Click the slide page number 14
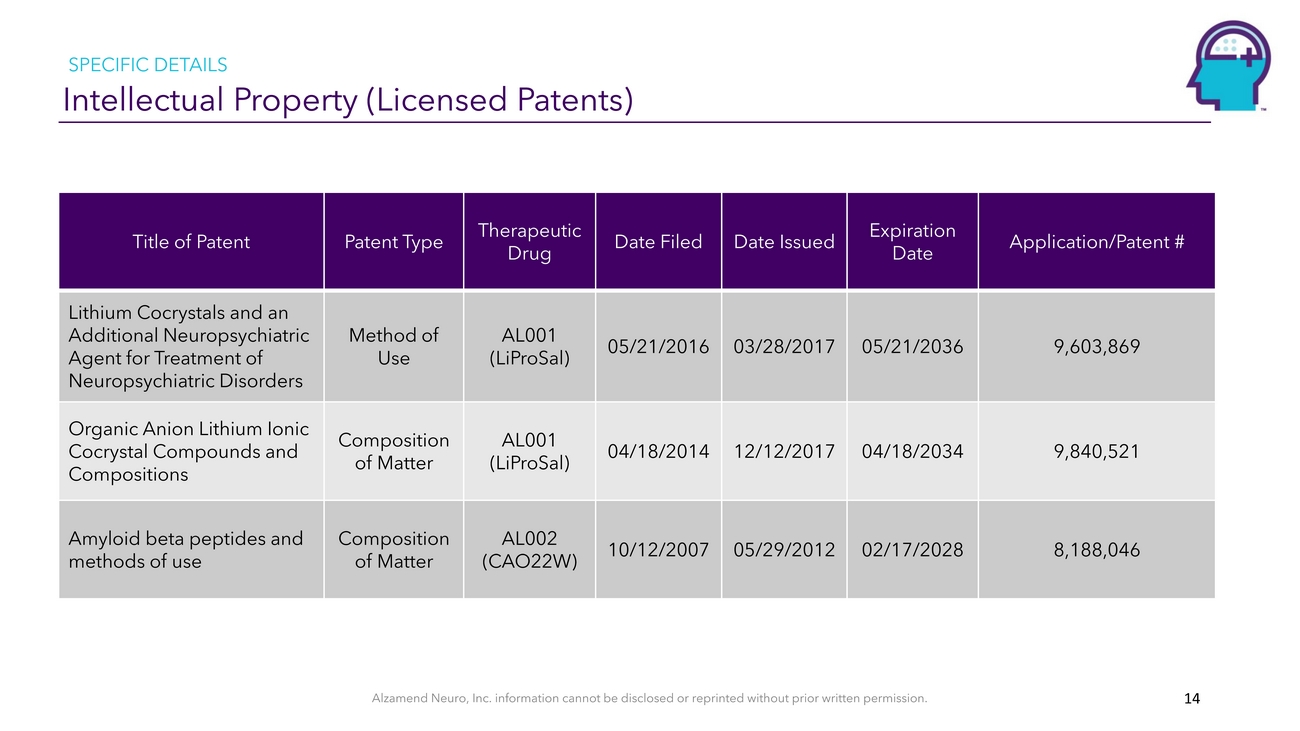Viewport: 1300px width, 731px height. click(x=1190, y=699)
